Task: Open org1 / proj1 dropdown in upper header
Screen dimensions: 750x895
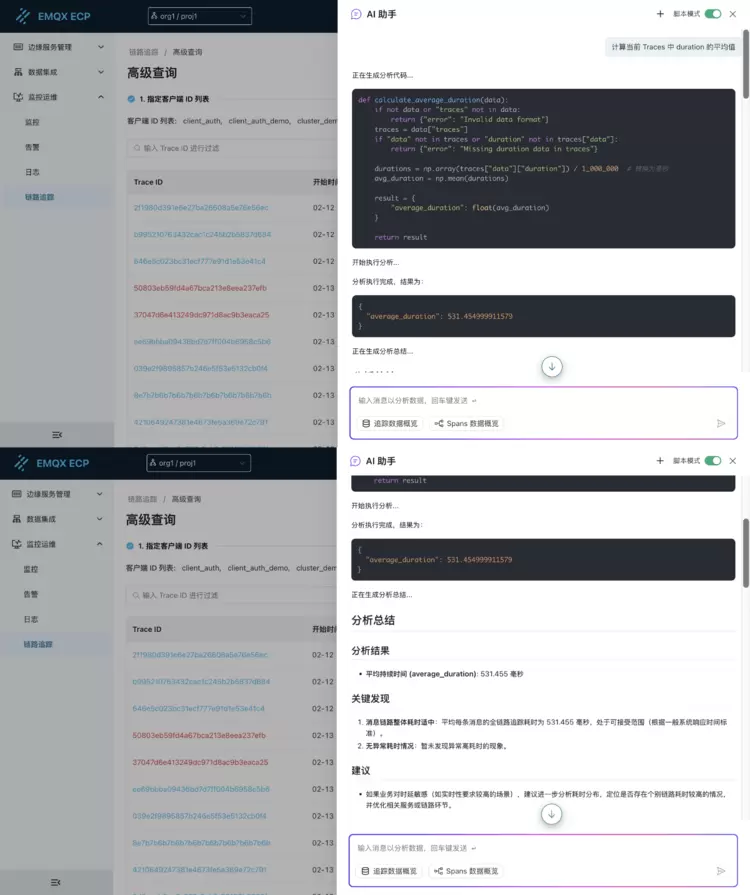Action: pos(199,16)
